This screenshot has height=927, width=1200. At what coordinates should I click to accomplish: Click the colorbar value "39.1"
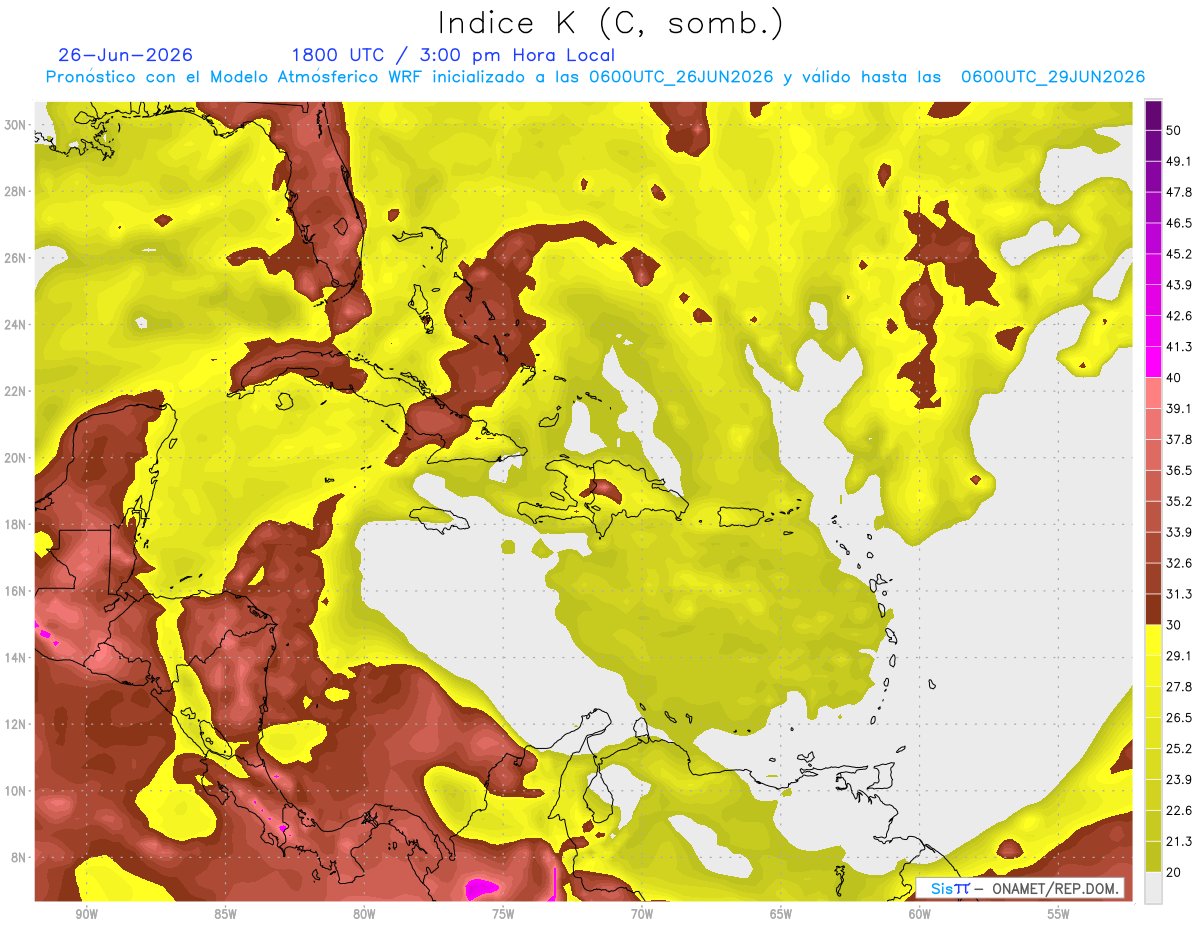tap(1179, 408)
